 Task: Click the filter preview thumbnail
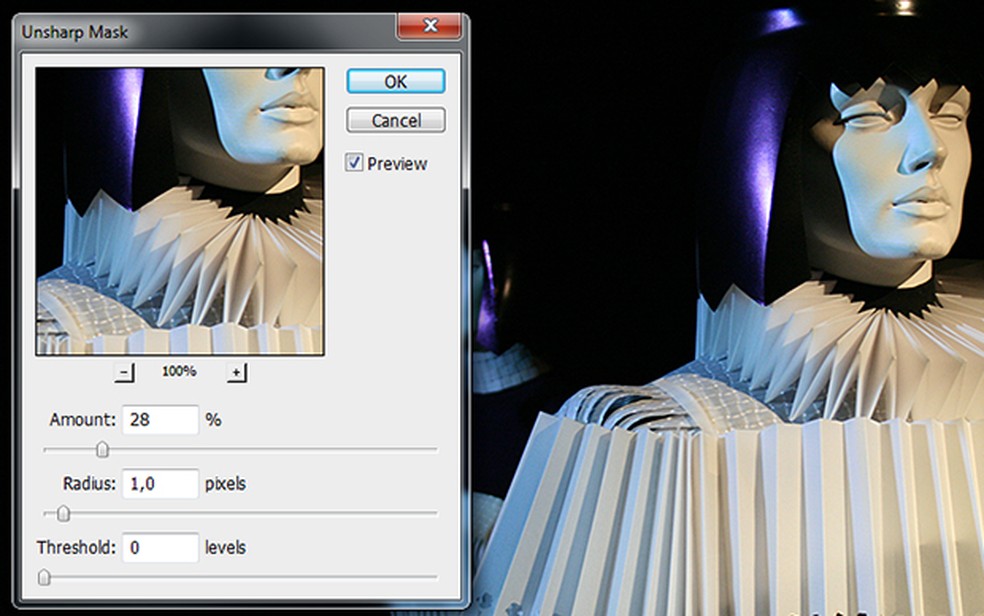click(180, 211)
